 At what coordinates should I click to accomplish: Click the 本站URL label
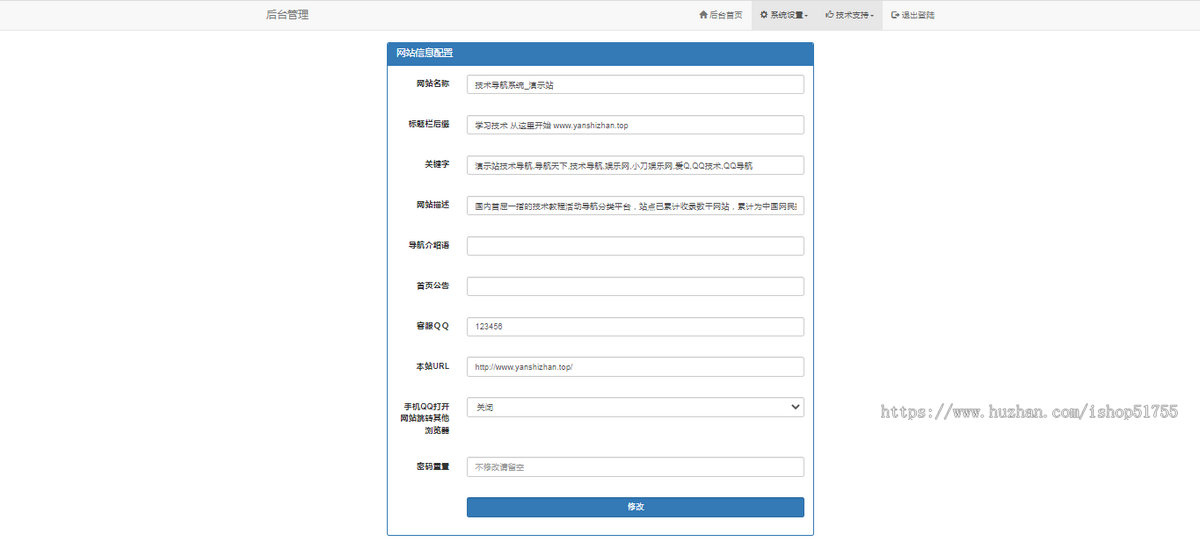click(433, 366)
